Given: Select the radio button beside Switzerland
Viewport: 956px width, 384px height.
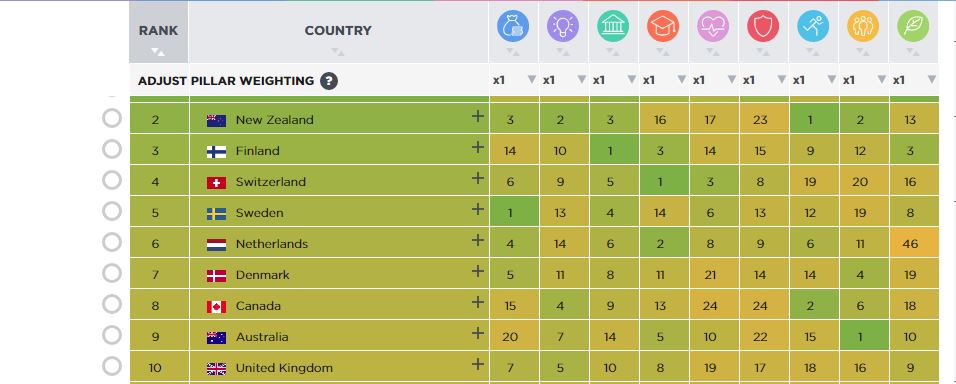Looking at the screenshot, I should coord(112,180).
